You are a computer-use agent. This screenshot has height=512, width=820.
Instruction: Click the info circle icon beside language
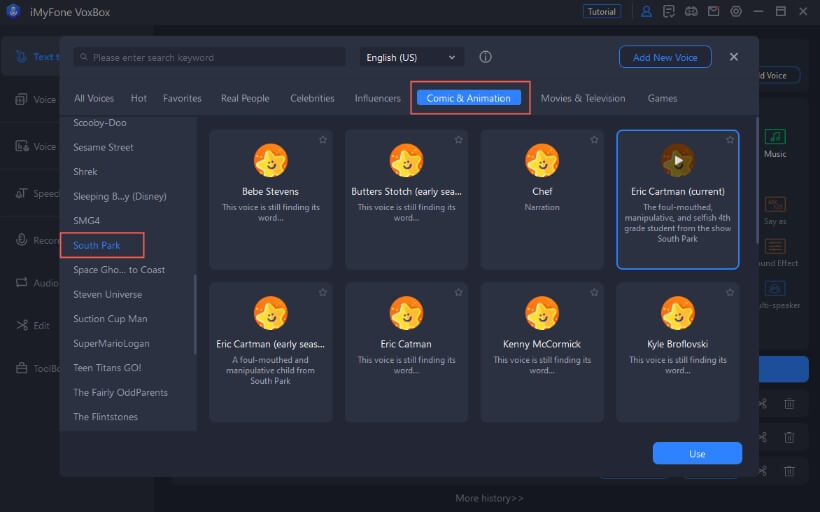point(485,57)
